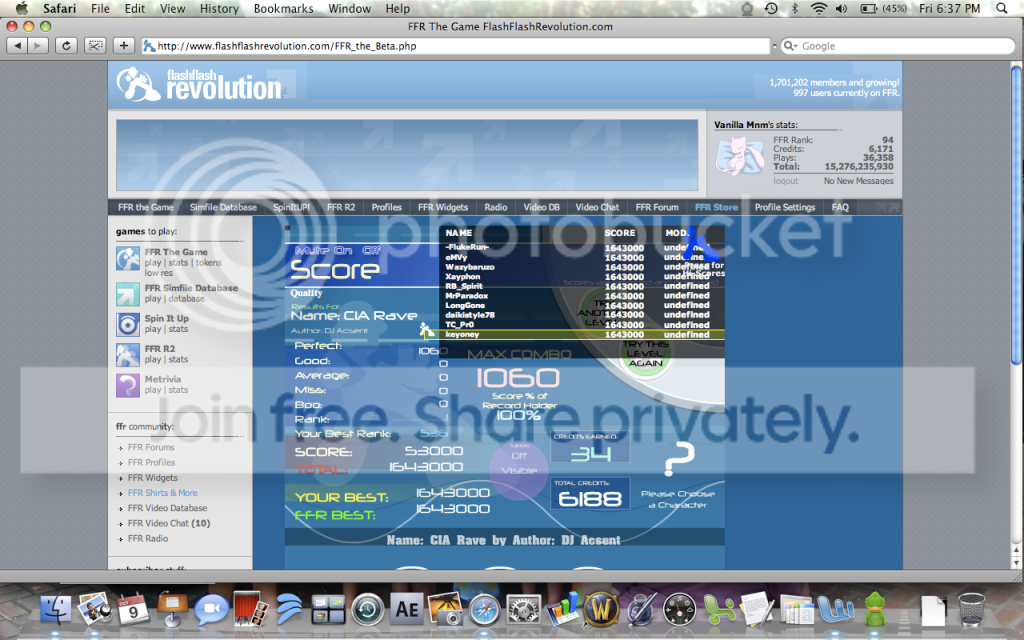Image resolution: width=1024 pixels, height=640 pixels.
Task: Set mute to Off in game
Action: point(371,250)
